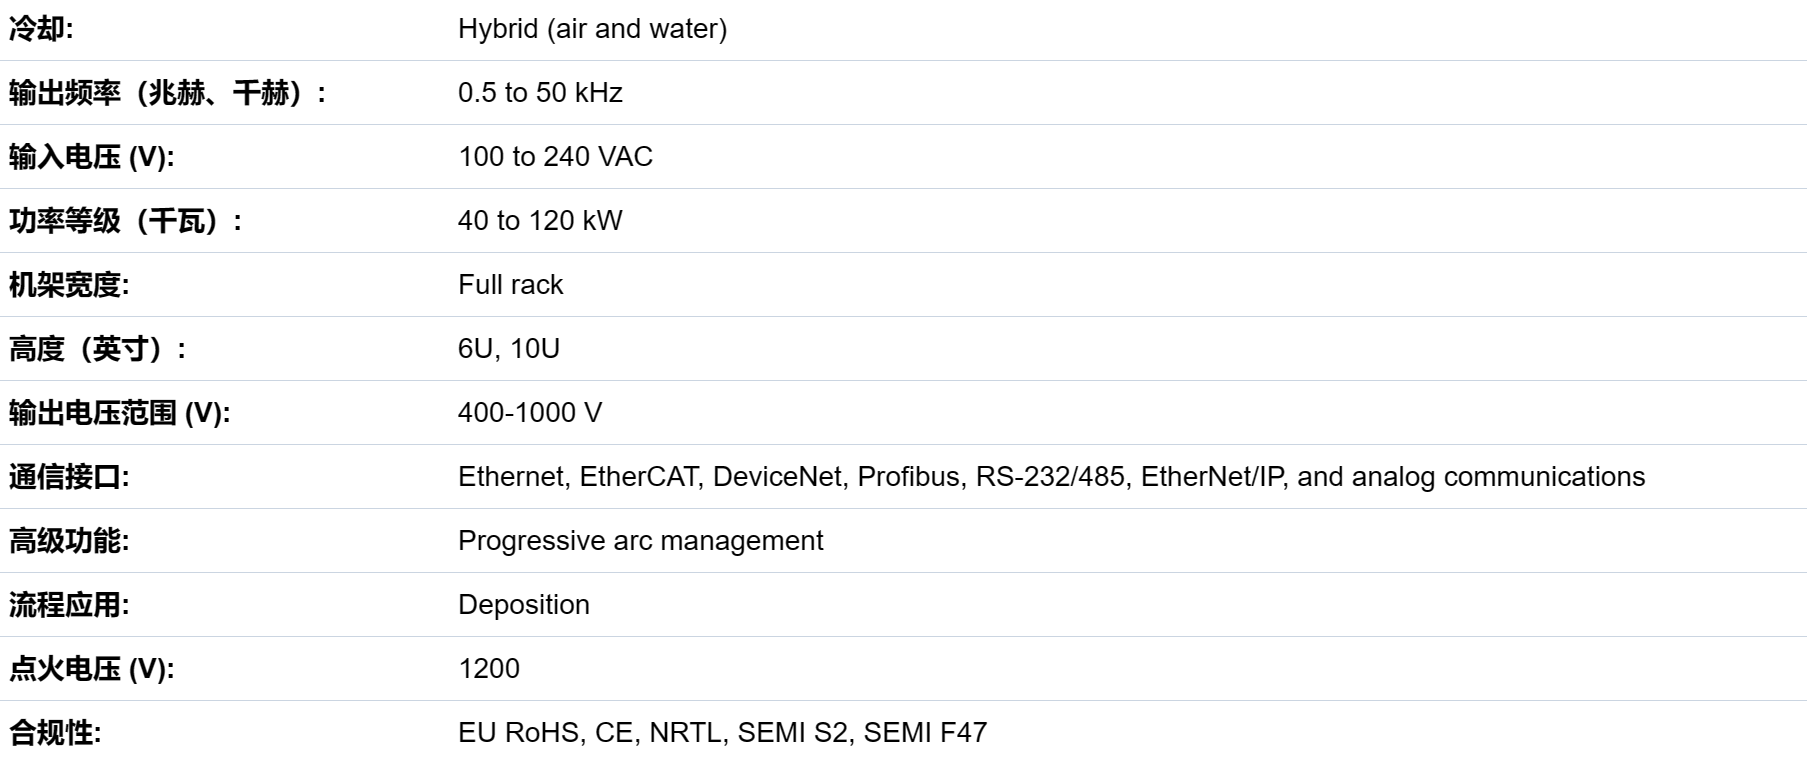The width and height of the screenshot is (1807, 773).
Task: Click the Deposition value
Action: coord(524,605)
